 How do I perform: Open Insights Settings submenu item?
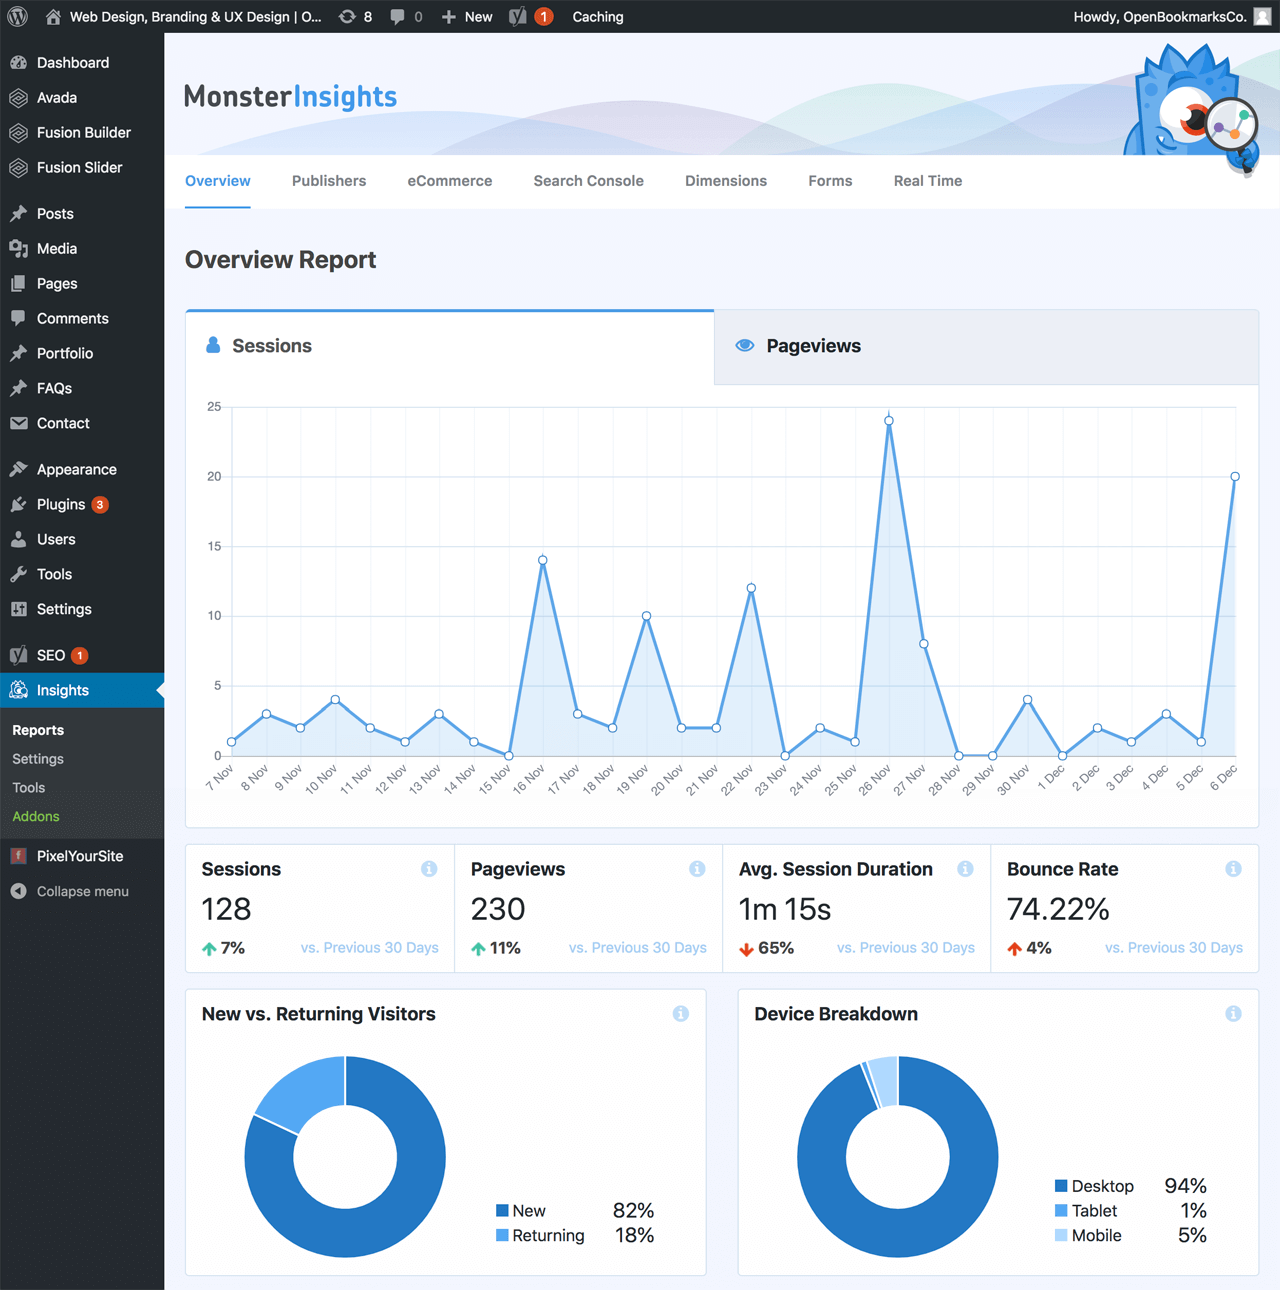pyautogui.click(x=38, y=759)
